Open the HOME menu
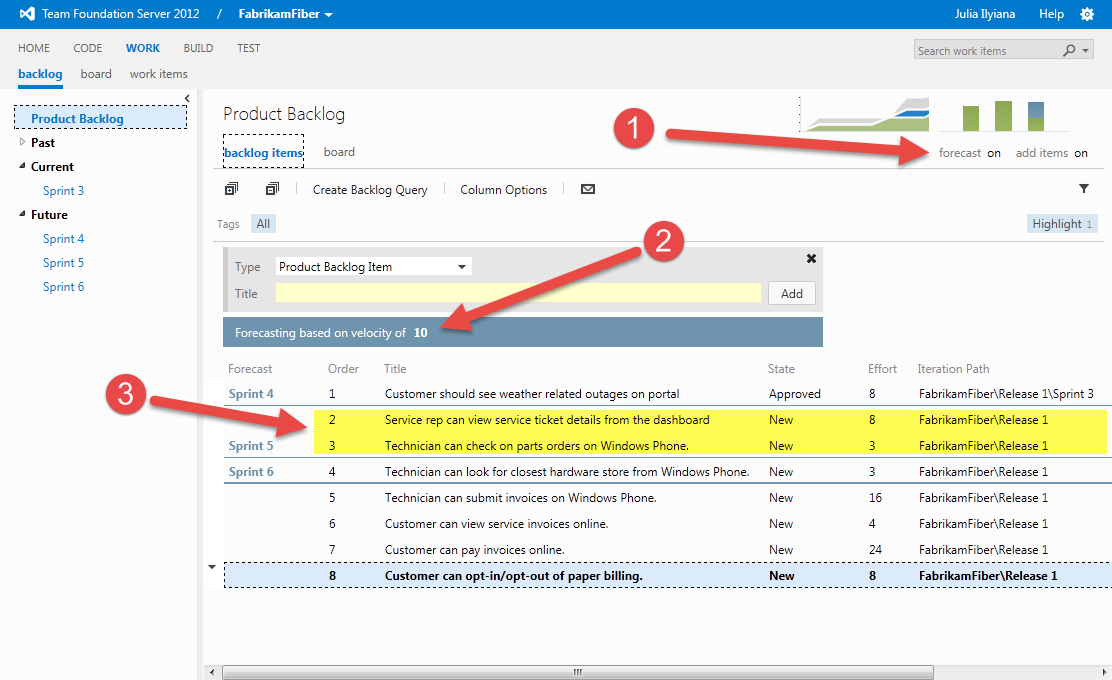This screenshot has height=680, width=1112. (34, 48)
